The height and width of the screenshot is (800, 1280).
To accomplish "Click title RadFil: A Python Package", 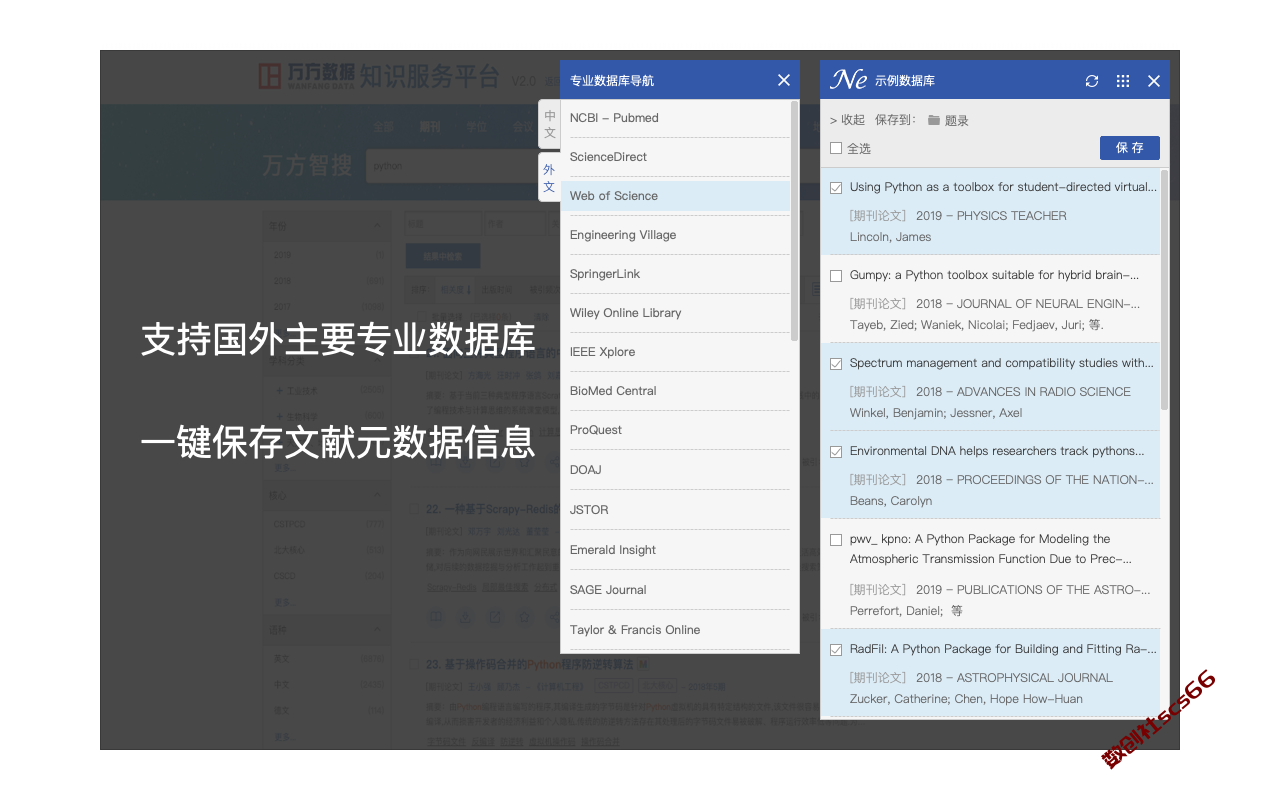I will (x=1003, y=649).
